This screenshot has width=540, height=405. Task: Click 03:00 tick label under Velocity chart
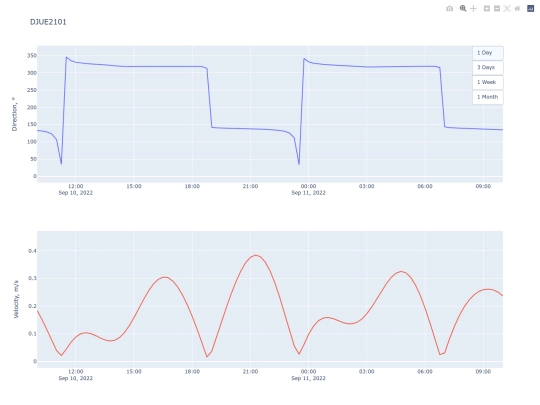[x=366, y=372]
